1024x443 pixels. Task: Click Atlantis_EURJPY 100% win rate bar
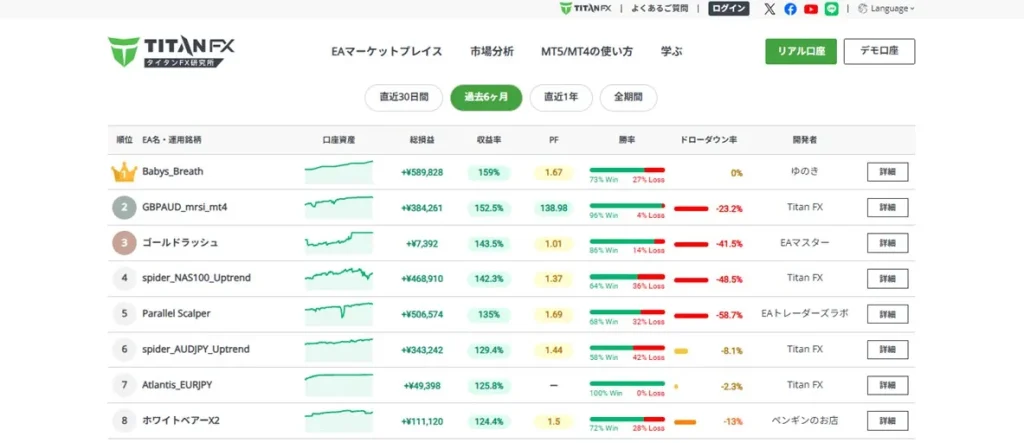tap(627, 384)
